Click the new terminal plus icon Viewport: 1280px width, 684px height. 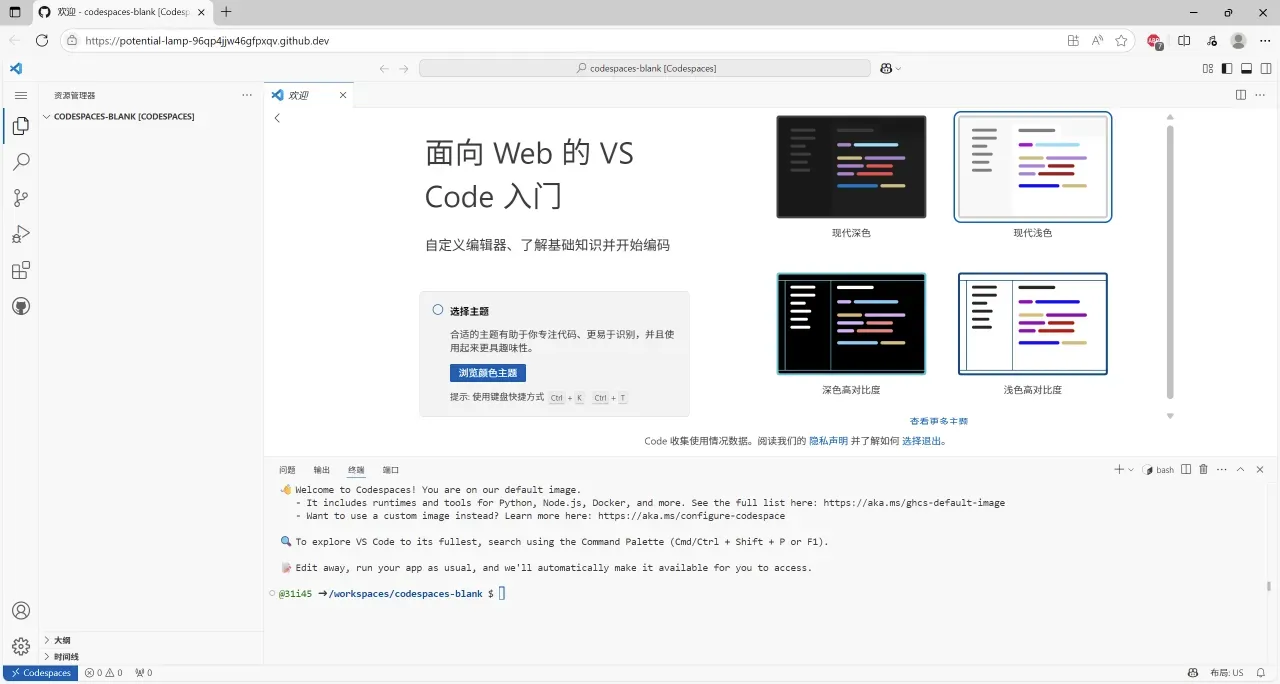pyautogui.click(x=1119, y=469)
